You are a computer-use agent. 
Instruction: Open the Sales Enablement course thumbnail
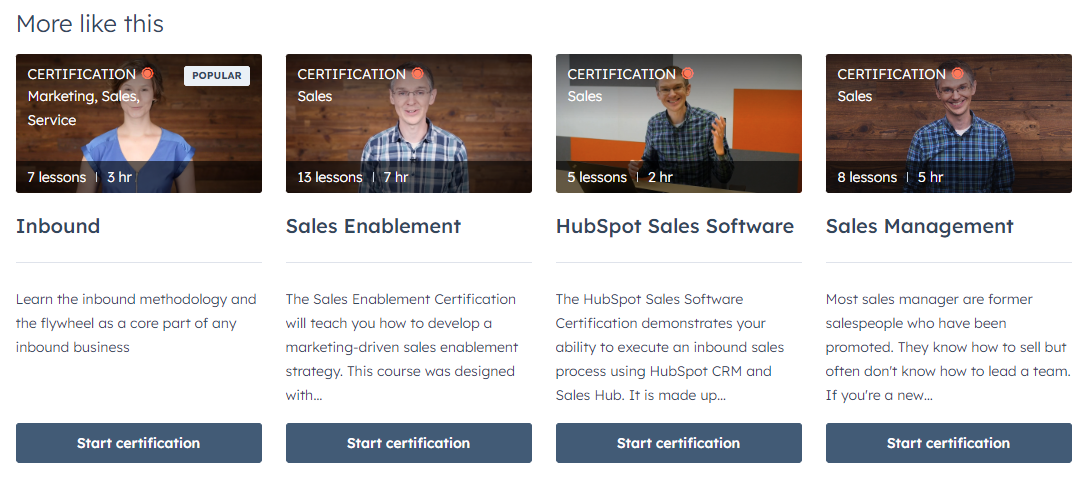click(408, 123)
